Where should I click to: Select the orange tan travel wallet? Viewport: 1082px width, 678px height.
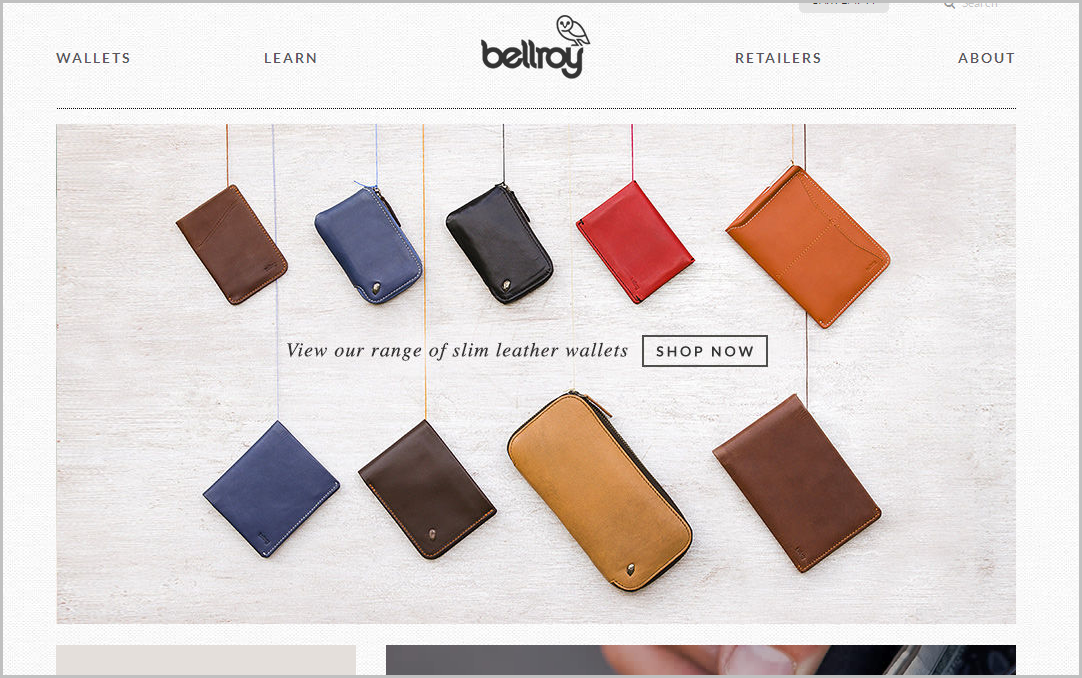point(808,246)
